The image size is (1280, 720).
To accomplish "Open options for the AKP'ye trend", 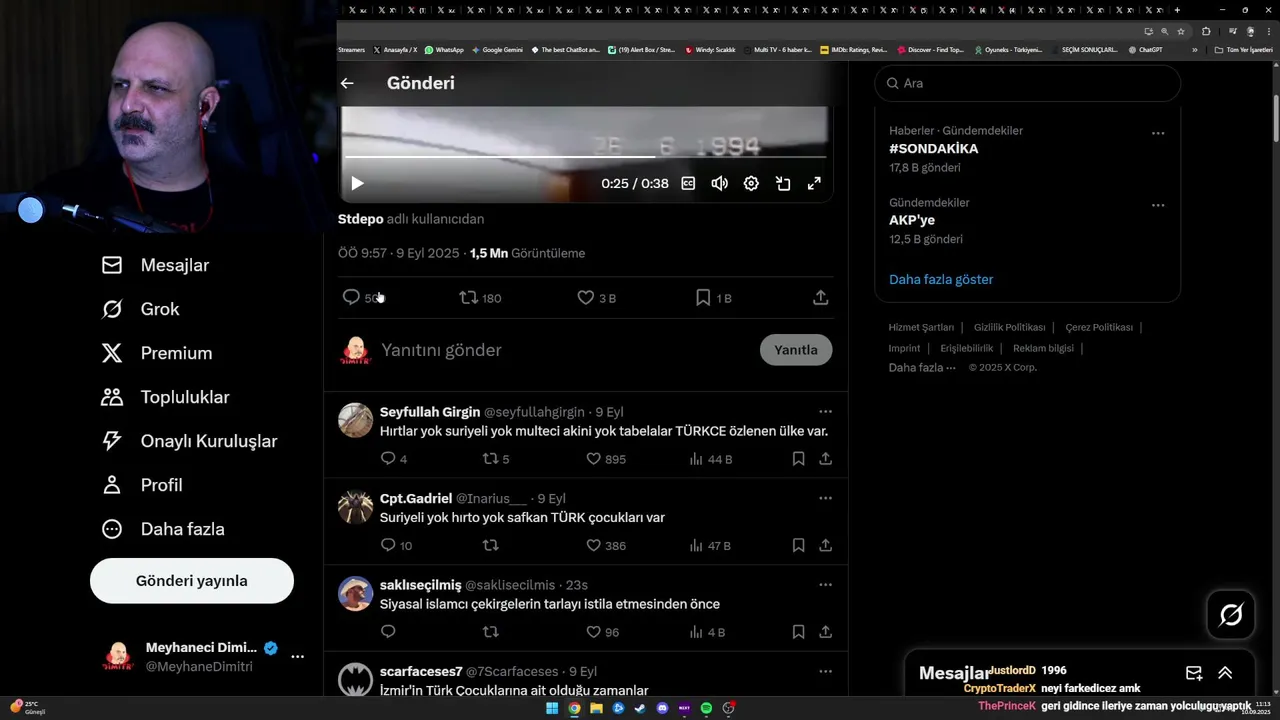I will click(1158, 205).
